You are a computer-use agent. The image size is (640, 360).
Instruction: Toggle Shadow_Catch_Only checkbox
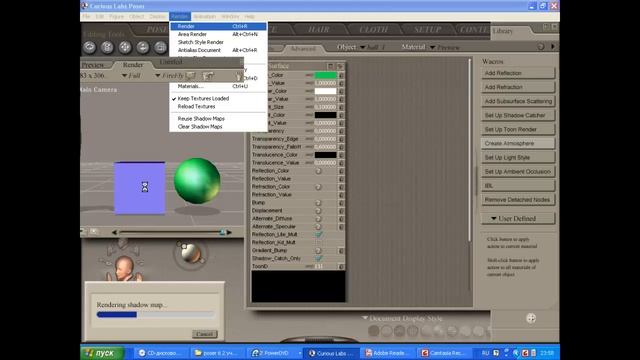(x=319, y=258)
